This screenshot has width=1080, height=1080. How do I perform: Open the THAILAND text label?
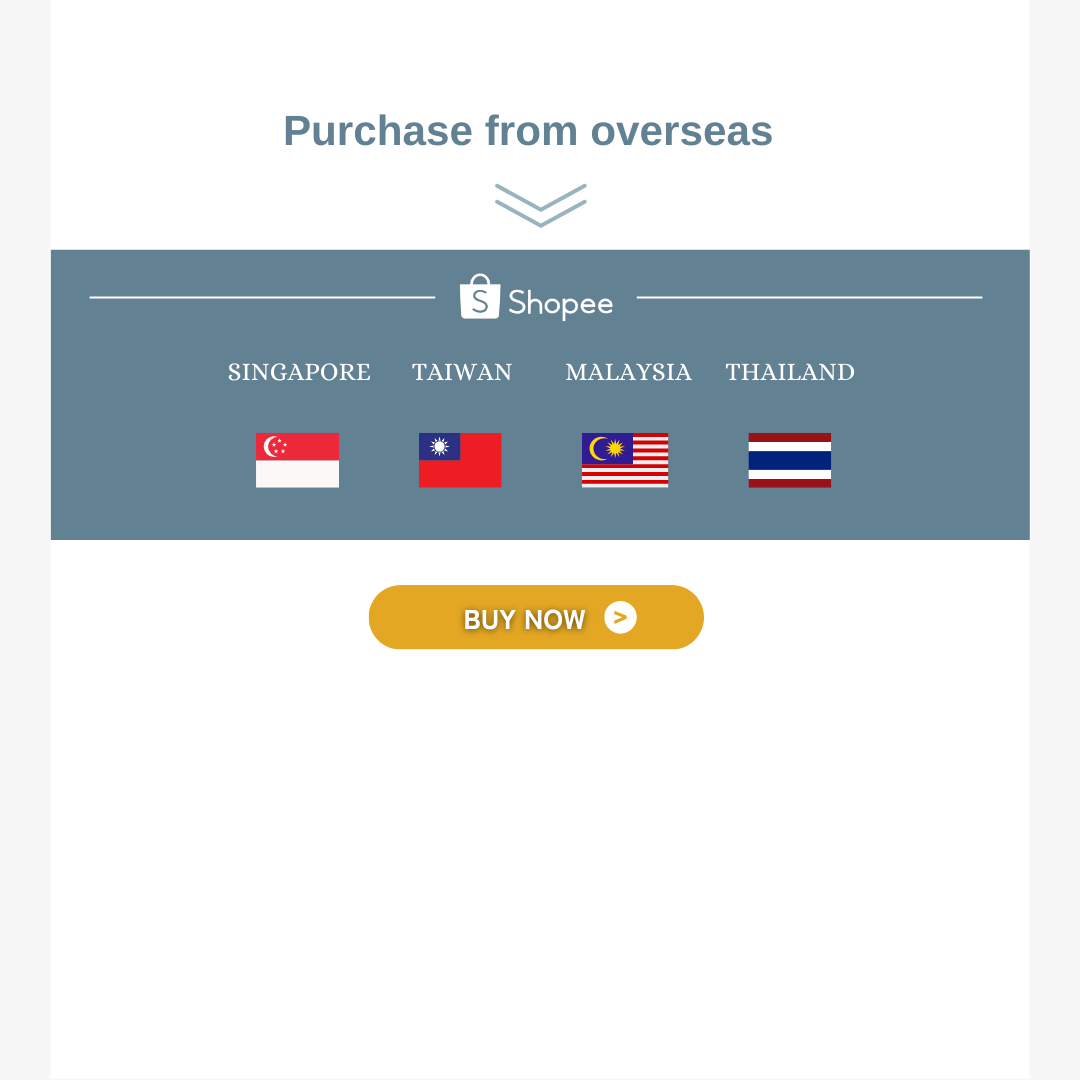[790, 372]
